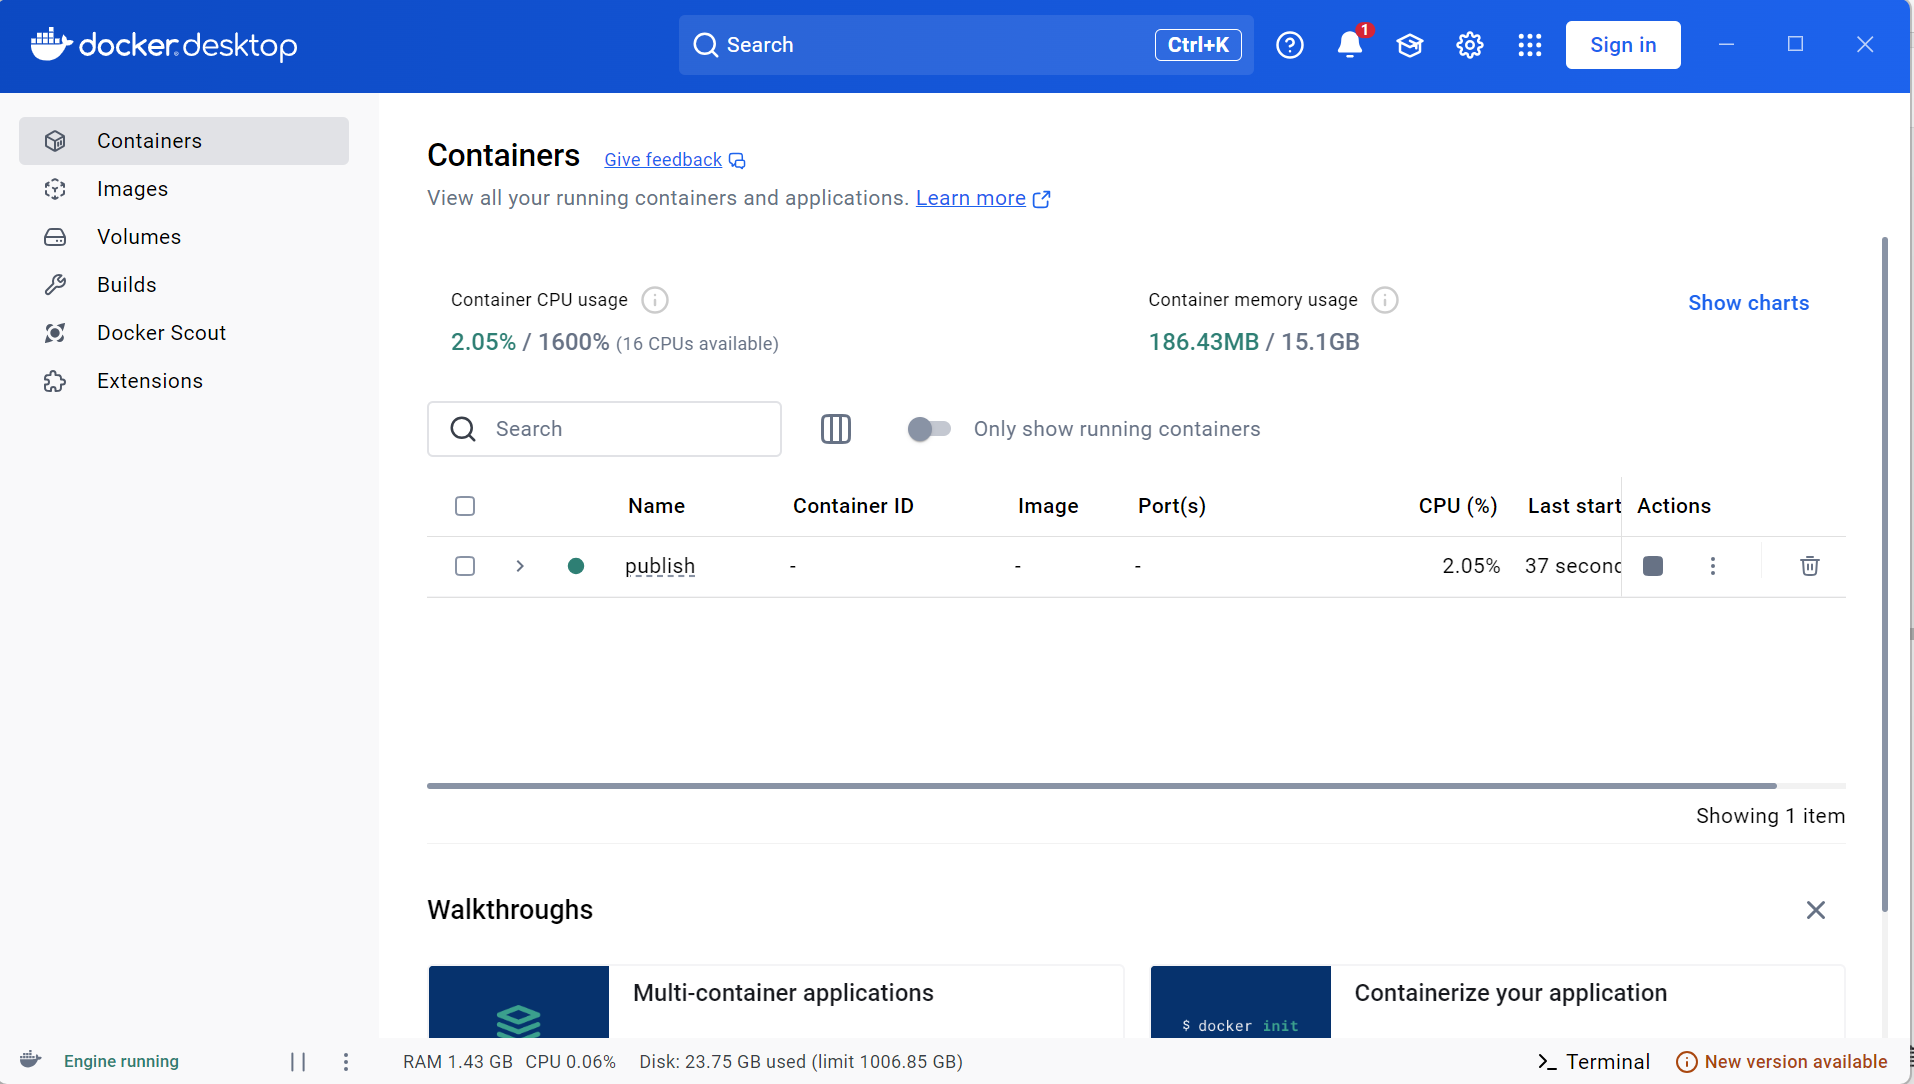Expand the publish container row
This screenshot has width=1914, height=1084.
[520, 566]
